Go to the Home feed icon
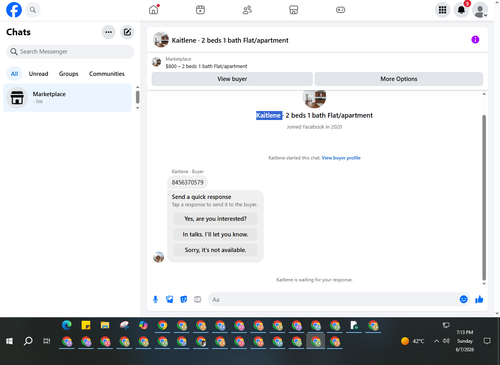 154,10
